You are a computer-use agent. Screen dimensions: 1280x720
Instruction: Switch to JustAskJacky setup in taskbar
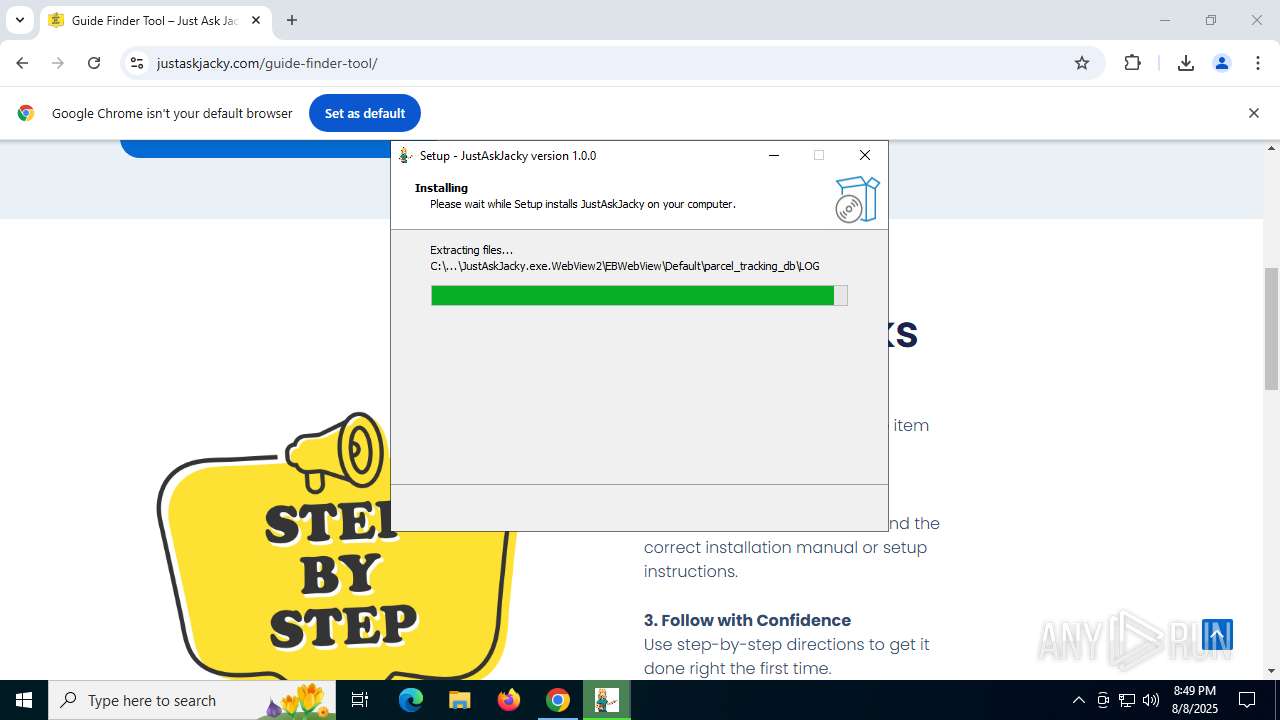click(606, 700)
